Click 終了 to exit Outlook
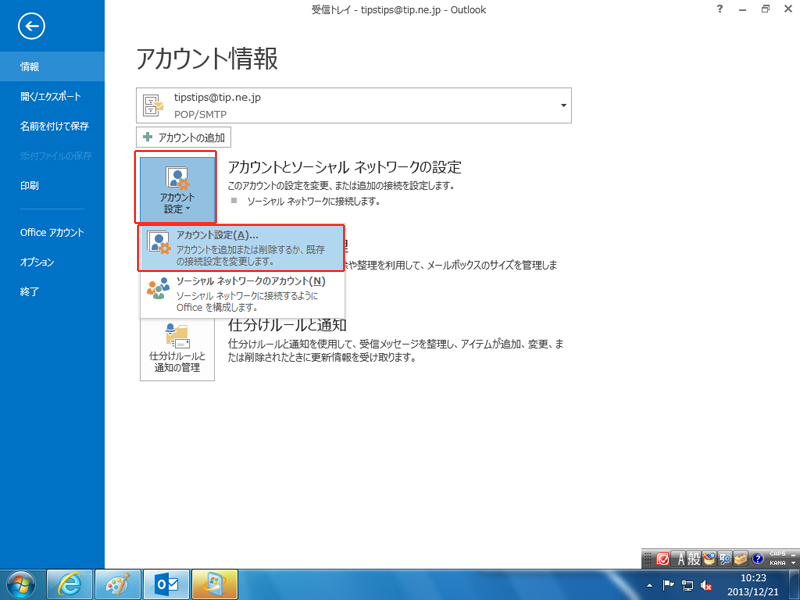Screen dimensions: 800x600 (x=52, y=292)
